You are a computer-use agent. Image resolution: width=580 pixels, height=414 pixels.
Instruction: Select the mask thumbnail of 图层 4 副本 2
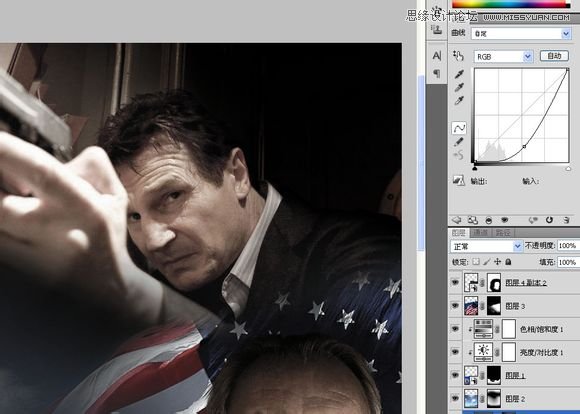click(x=494, y=283)
